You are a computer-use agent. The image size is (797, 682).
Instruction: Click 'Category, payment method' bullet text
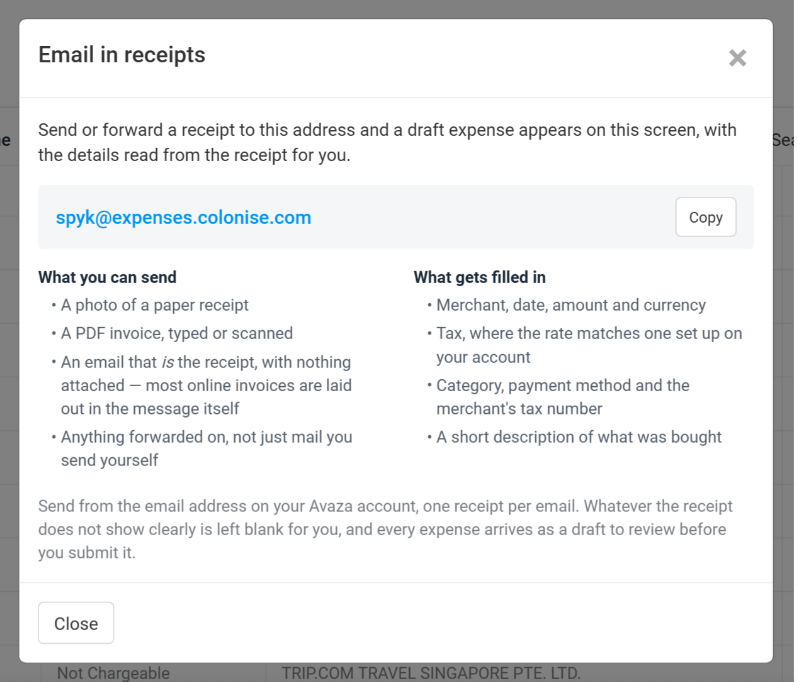563,397
